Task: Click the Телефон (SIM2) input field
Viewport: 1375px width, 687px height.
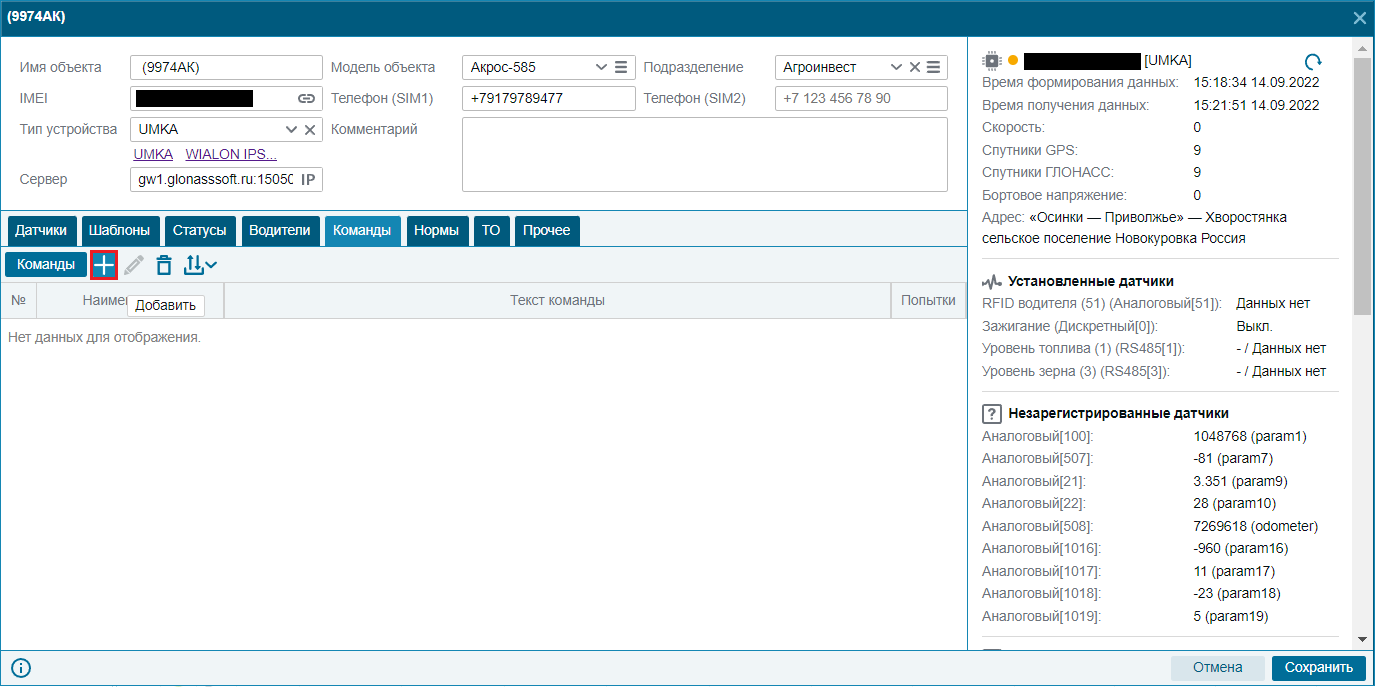Action: 861,98
